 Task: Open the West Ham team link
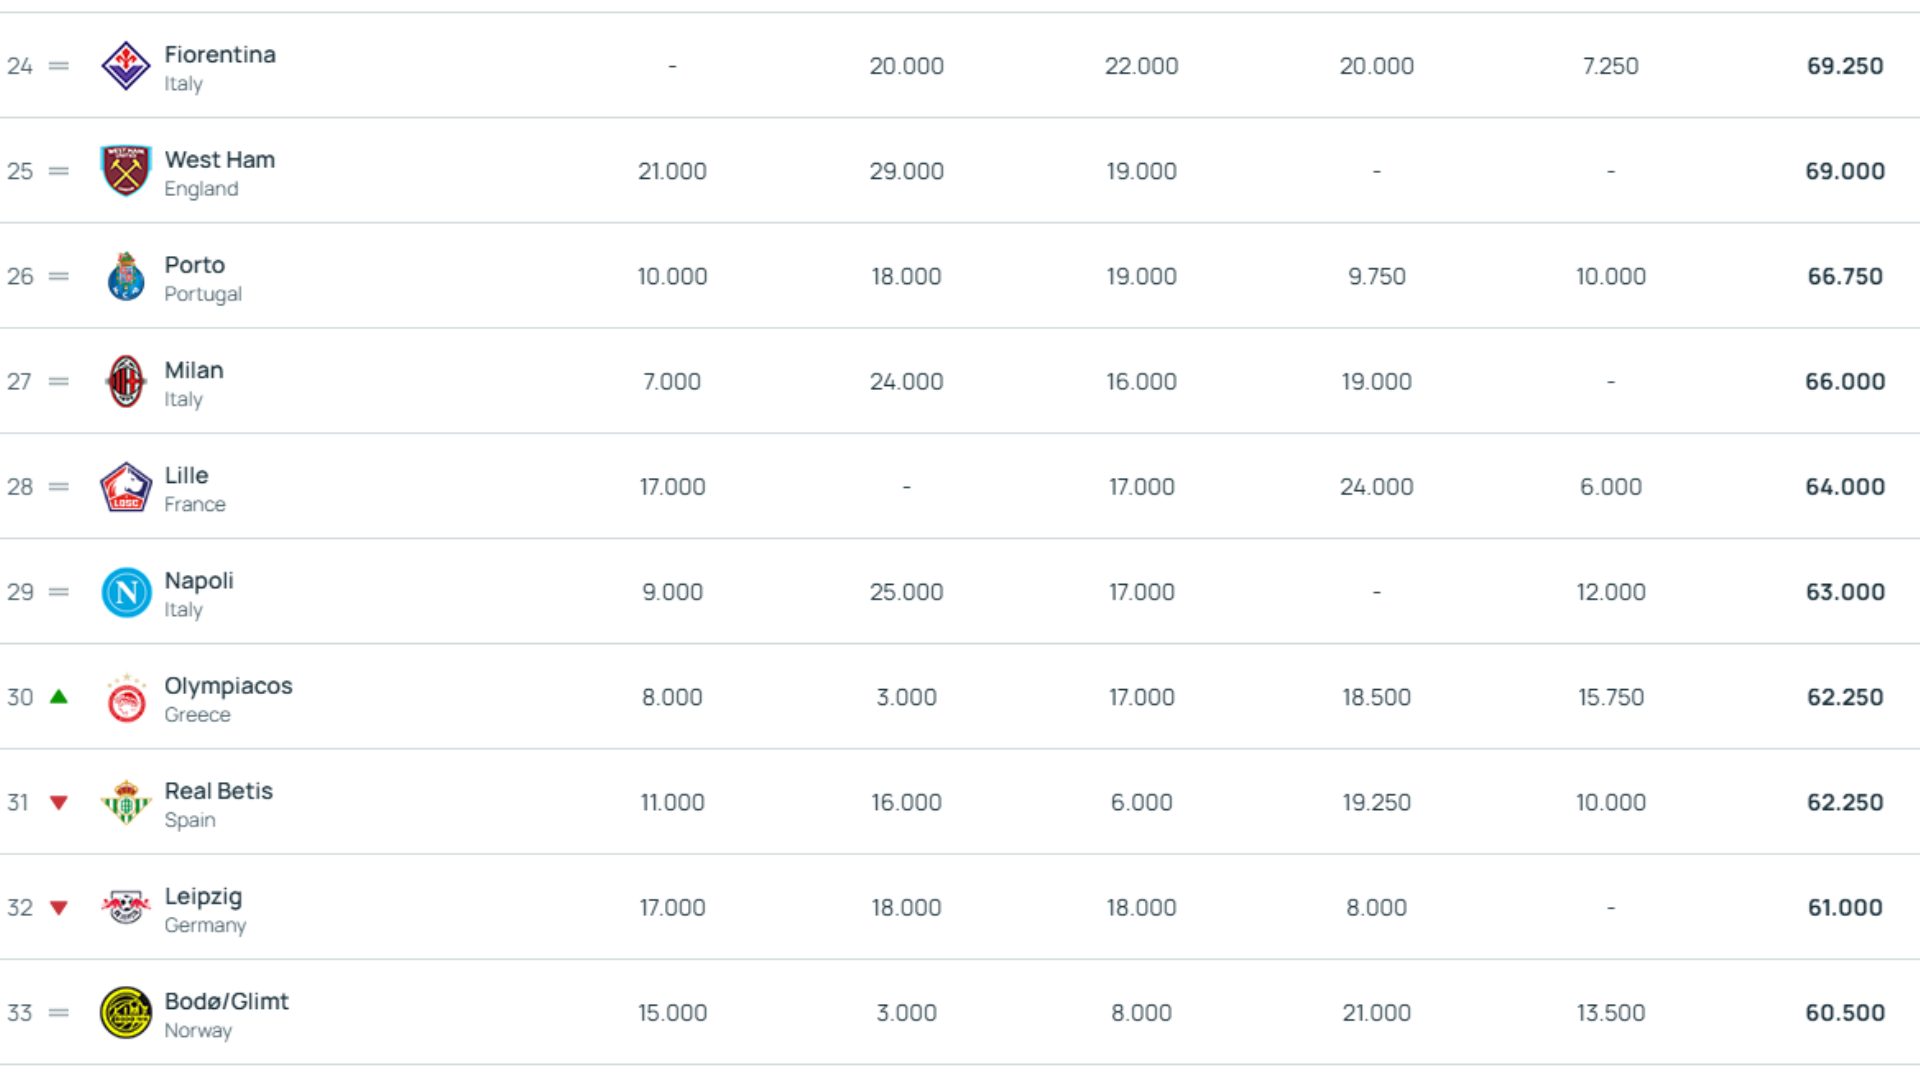pos(220,160)
